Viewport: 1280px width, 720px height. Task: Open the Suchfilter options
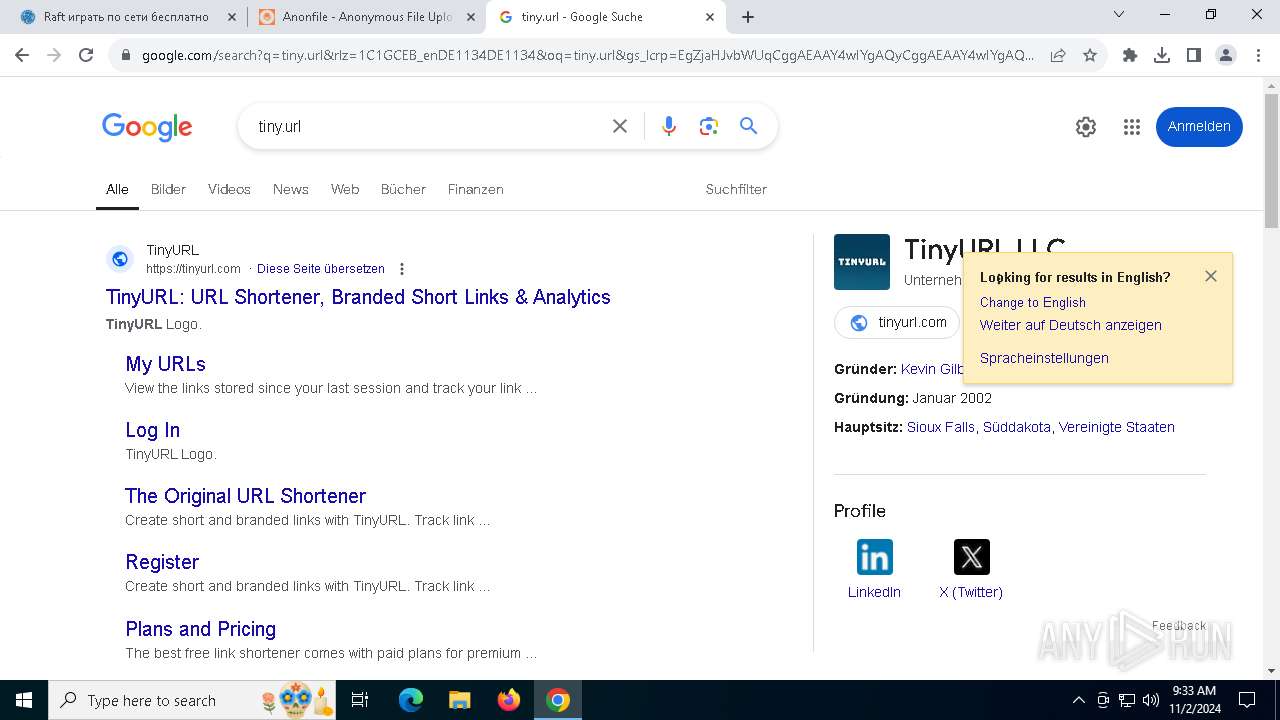[736, 189]
